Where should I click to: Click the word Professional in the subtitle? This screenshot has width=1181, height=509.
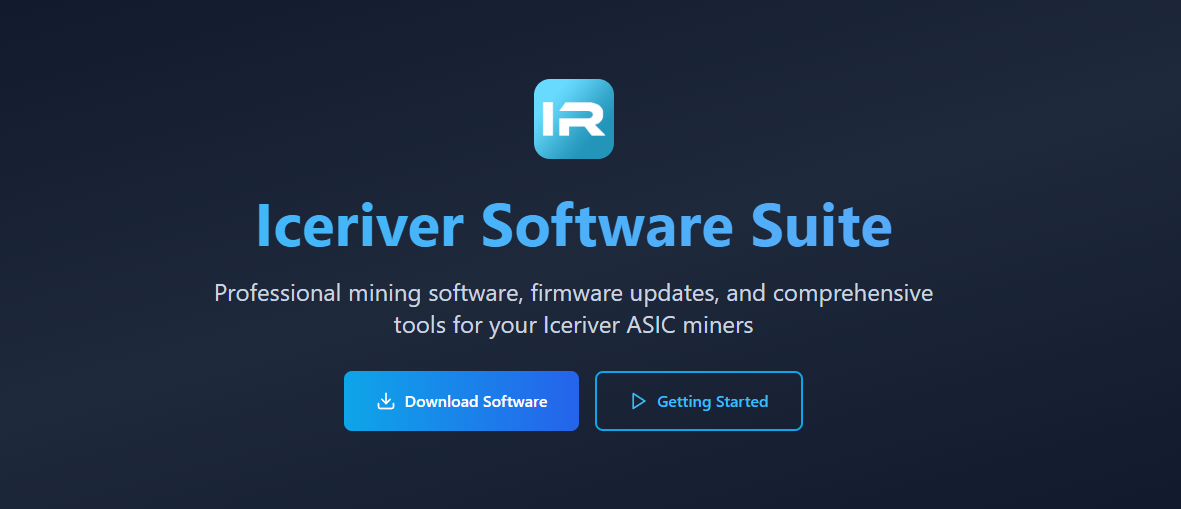pos(278,293)
